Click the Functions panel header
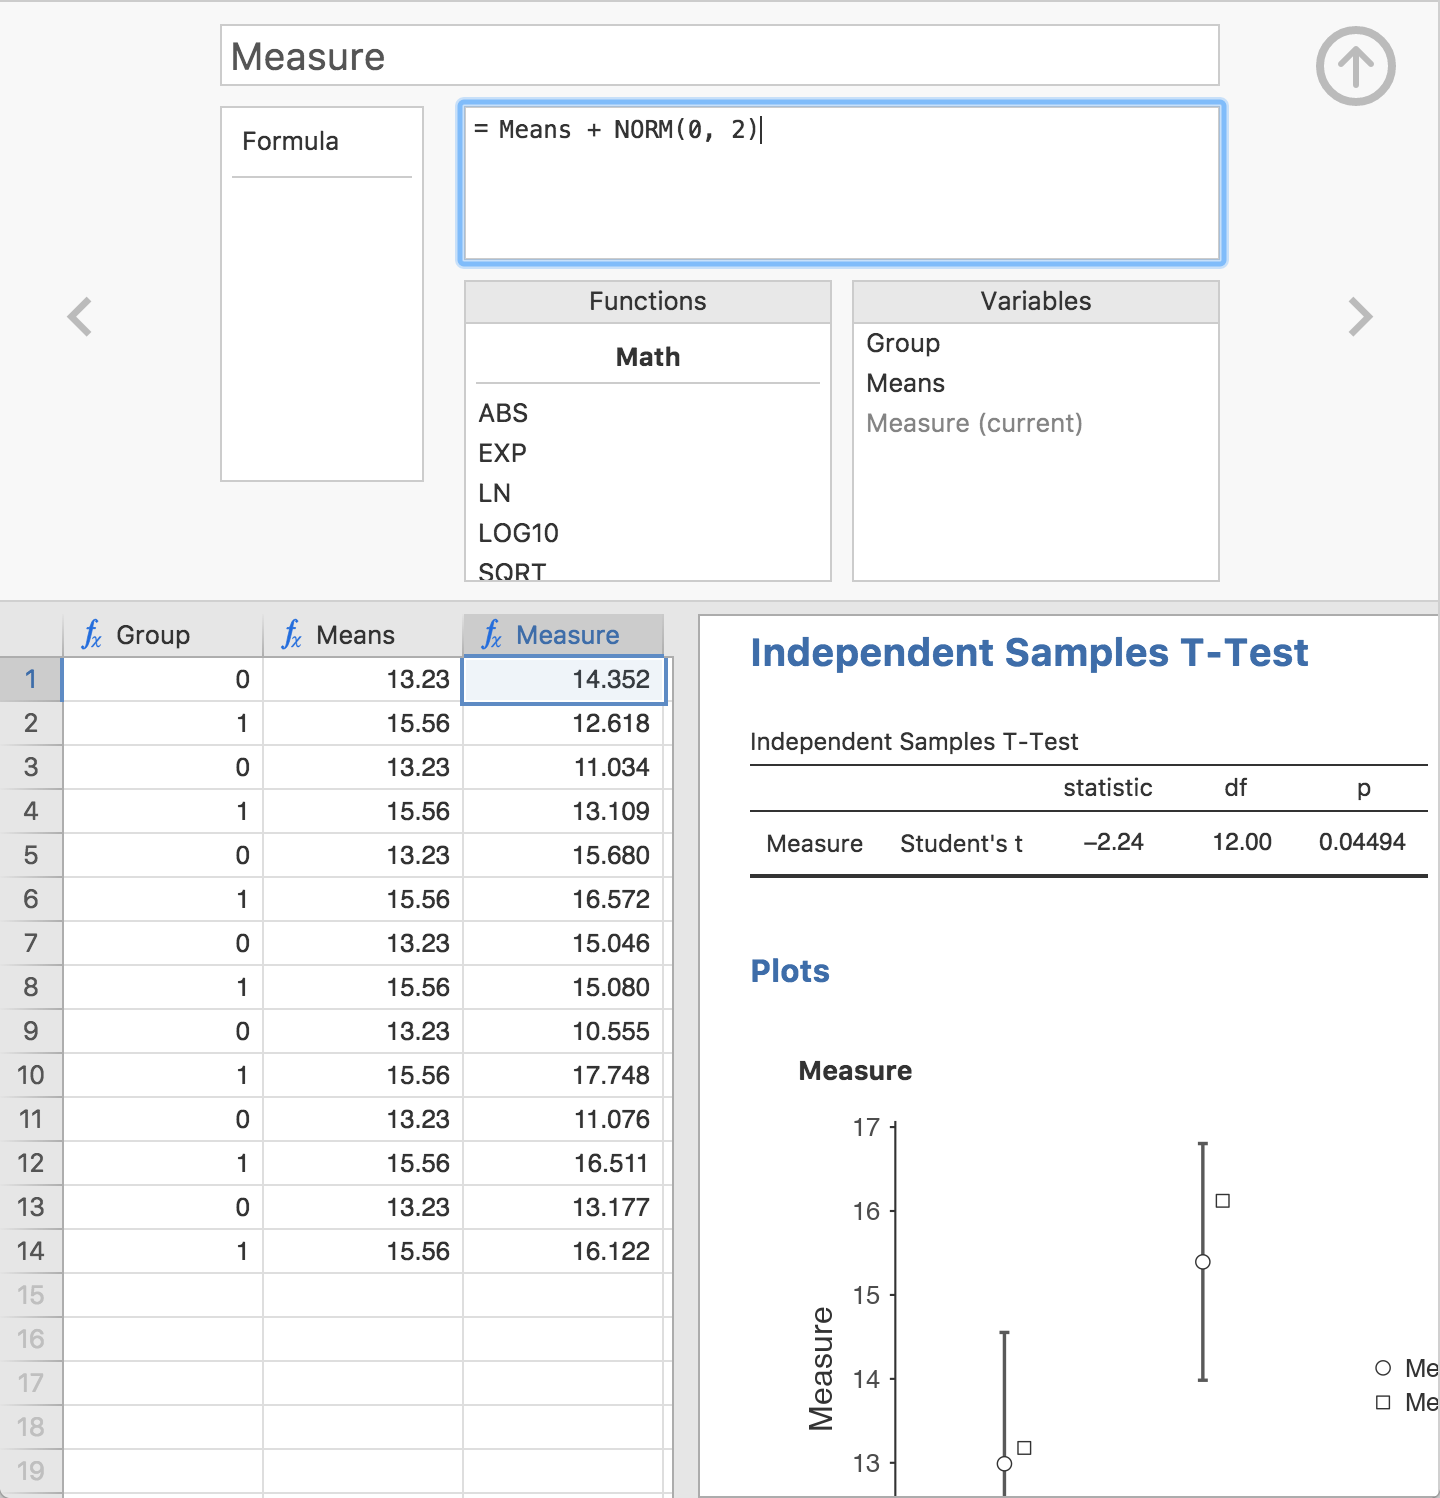 648,301
